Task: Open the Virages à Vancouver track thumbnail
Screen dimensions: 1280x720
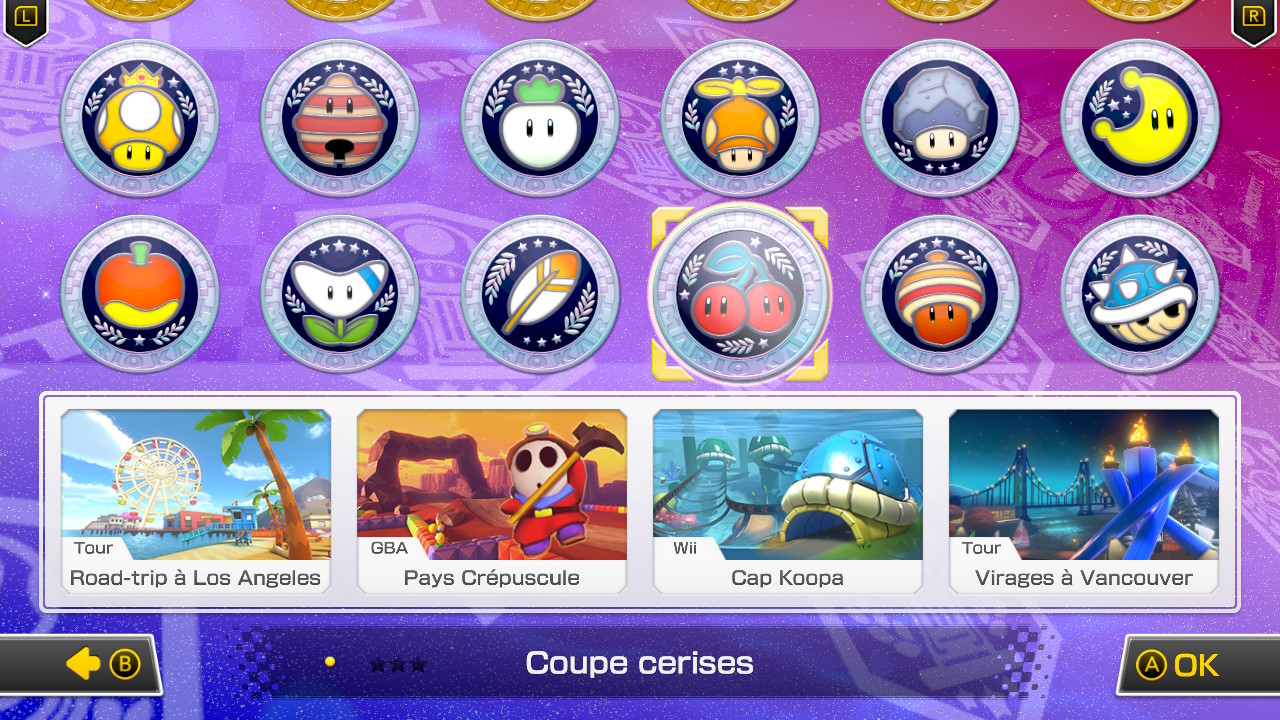Action: coord(1084,501)
